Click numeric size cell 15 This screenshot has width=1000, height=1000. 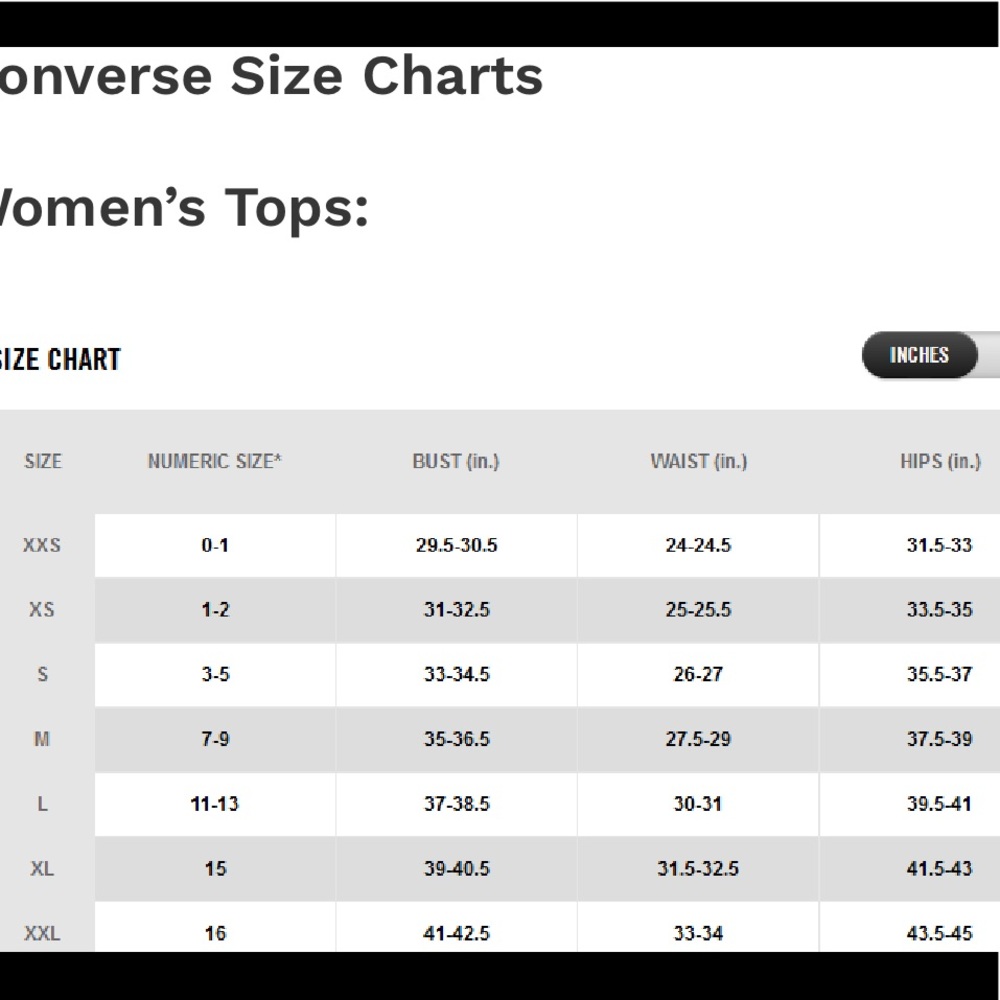[x=216, y=869]
